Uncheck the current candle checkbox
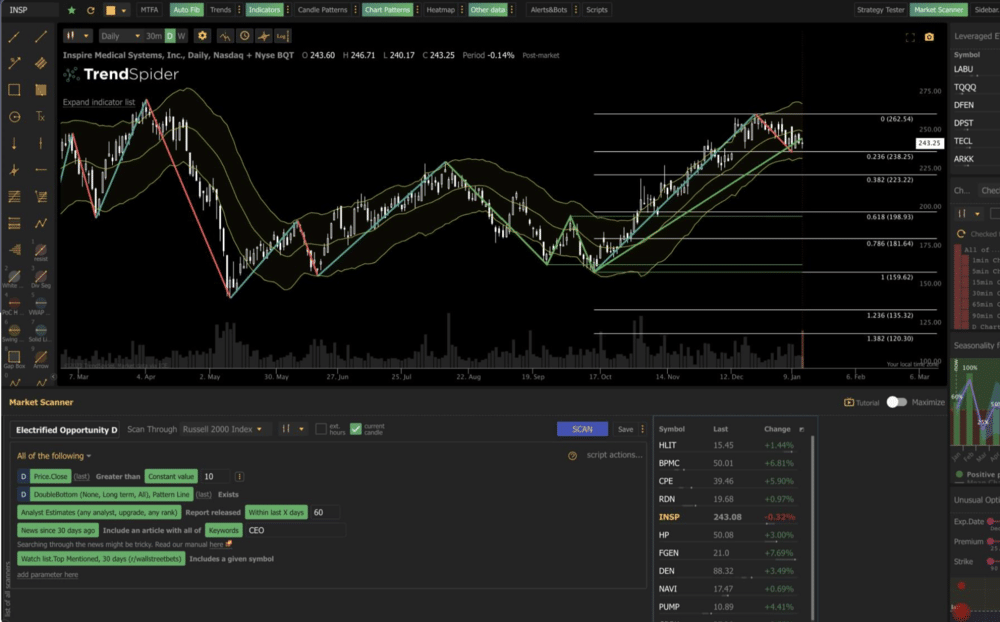The height and width of the screenshot is (622, 1000). tap(356, 429)
